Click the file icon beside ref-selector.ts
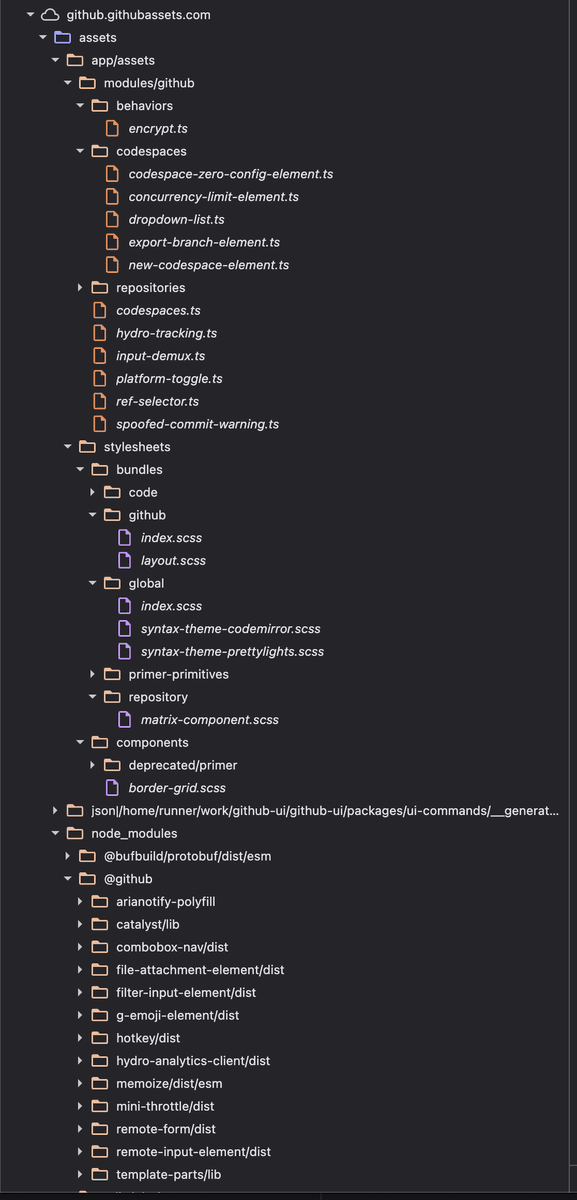Viewport: 577px width, 1200px height. pyautogui.click(x=99, y=402)
